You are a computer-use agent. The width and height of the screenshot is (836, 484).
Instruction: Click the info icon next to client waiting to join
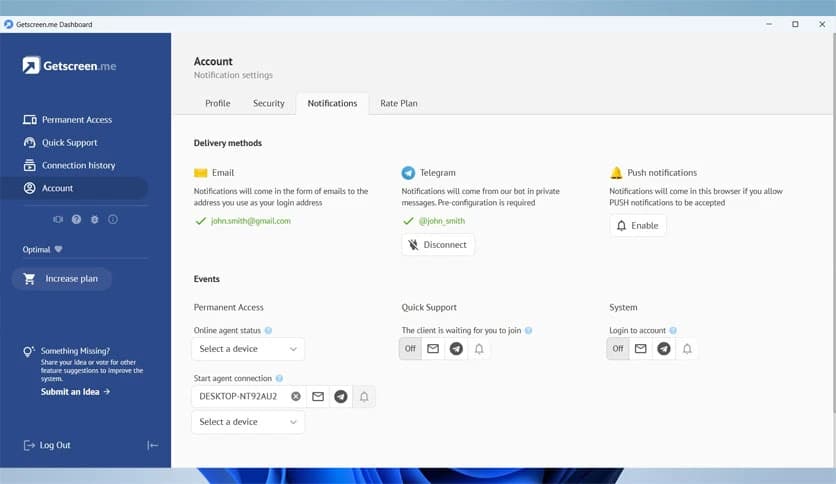coord(528,330)
